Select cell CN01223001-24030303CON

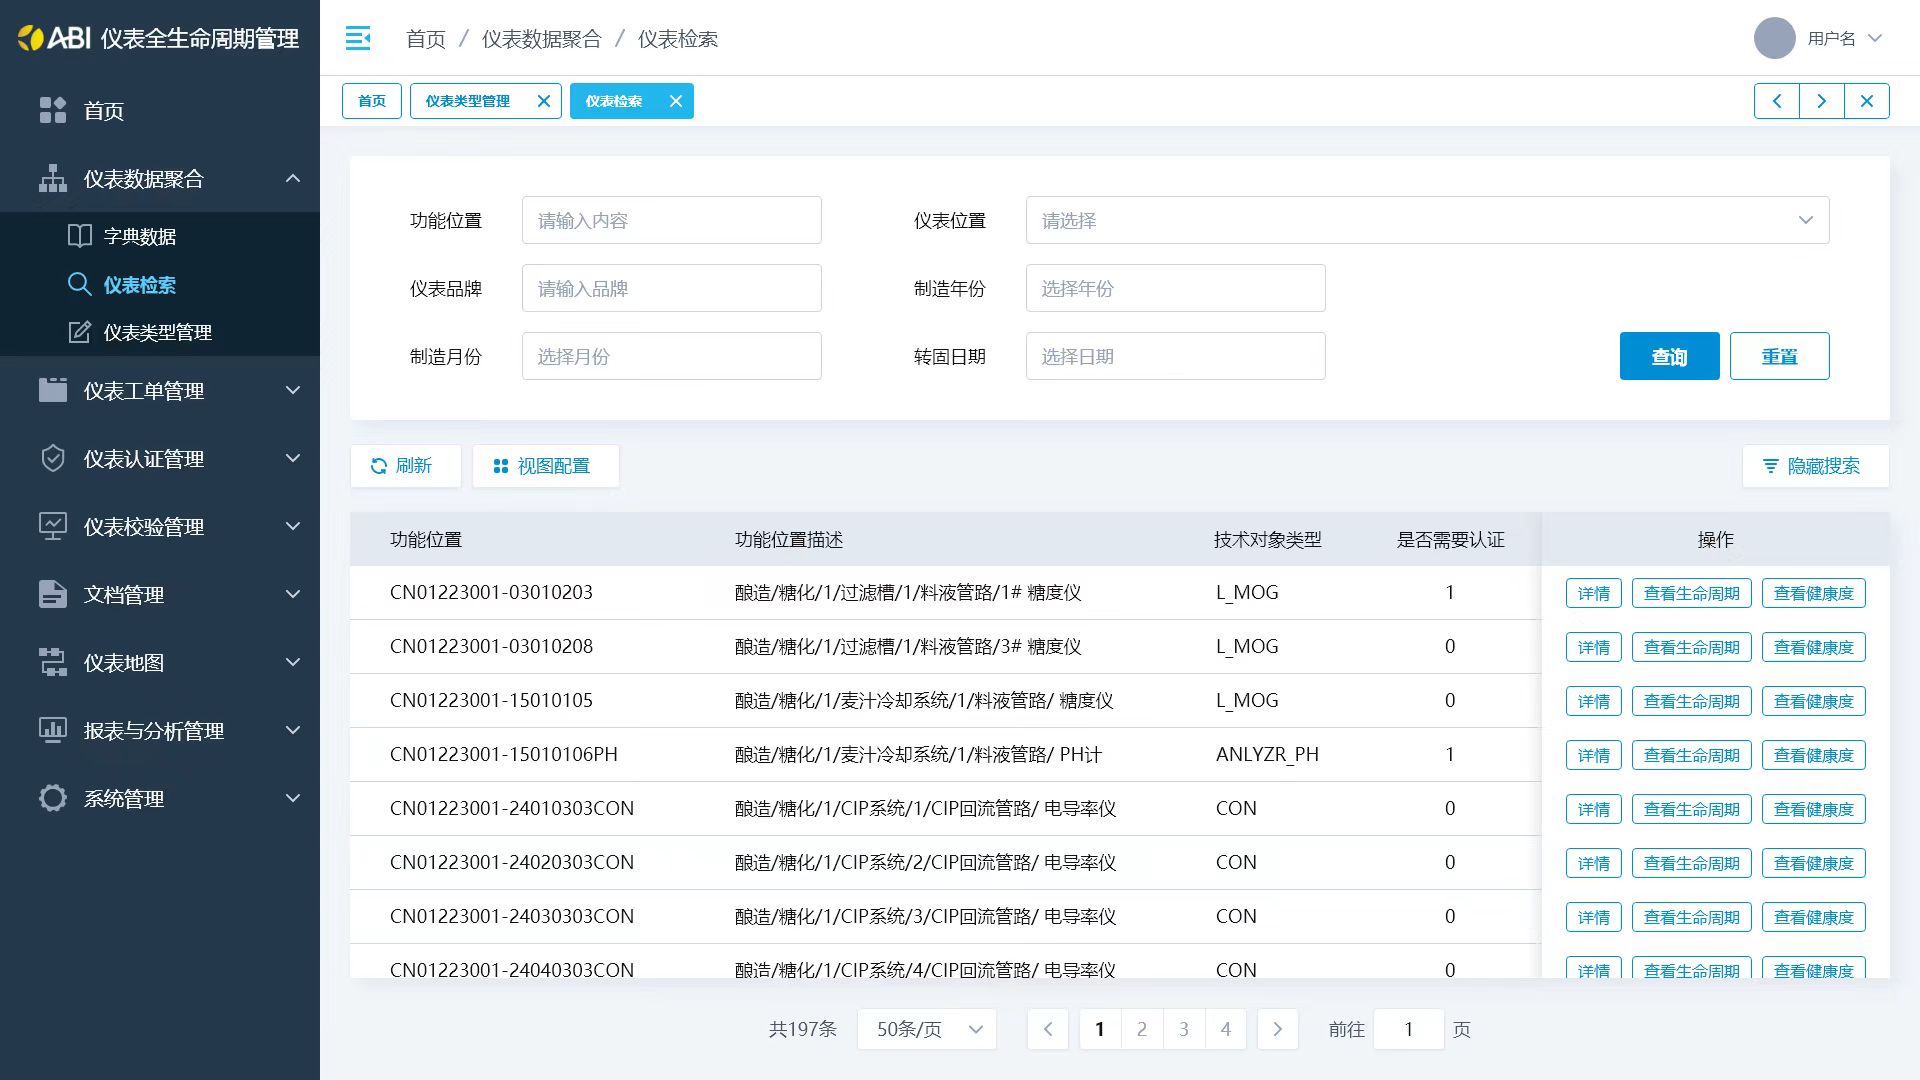[x=511, y=916]
